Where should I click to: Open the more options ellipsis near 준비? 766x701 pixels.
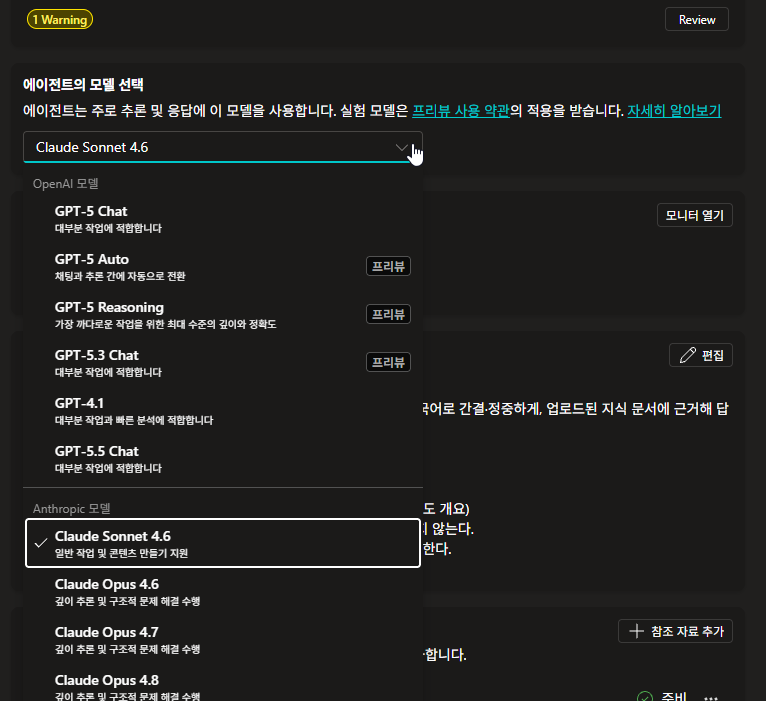click(711, 698)
